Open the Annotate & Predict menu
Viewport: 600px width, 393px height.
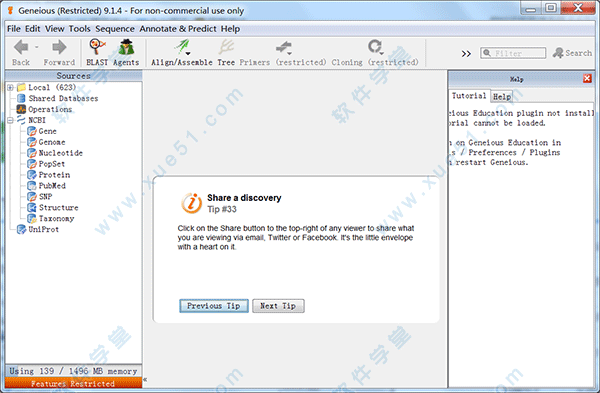(x=178, y=29)
